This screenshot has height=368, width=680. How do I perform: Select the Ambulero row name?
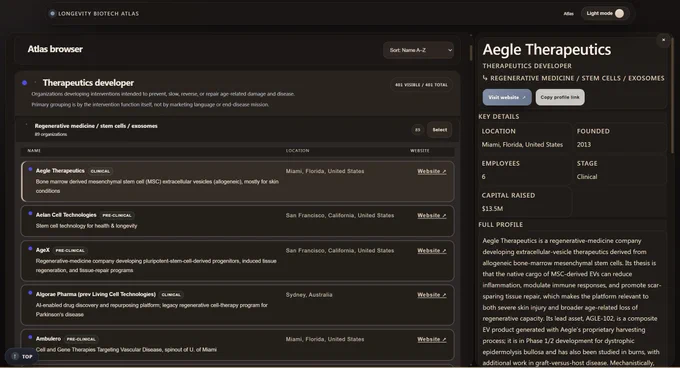click(x=48, y=339)
